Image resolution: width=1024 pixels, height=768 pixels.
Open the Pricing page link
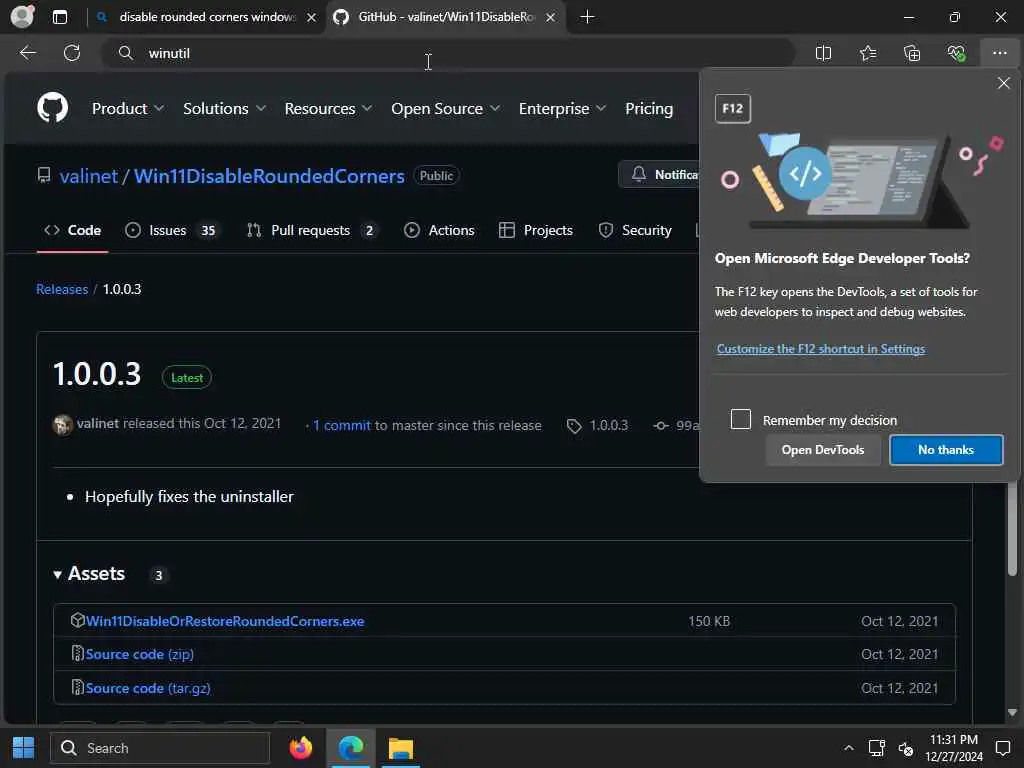648,108
